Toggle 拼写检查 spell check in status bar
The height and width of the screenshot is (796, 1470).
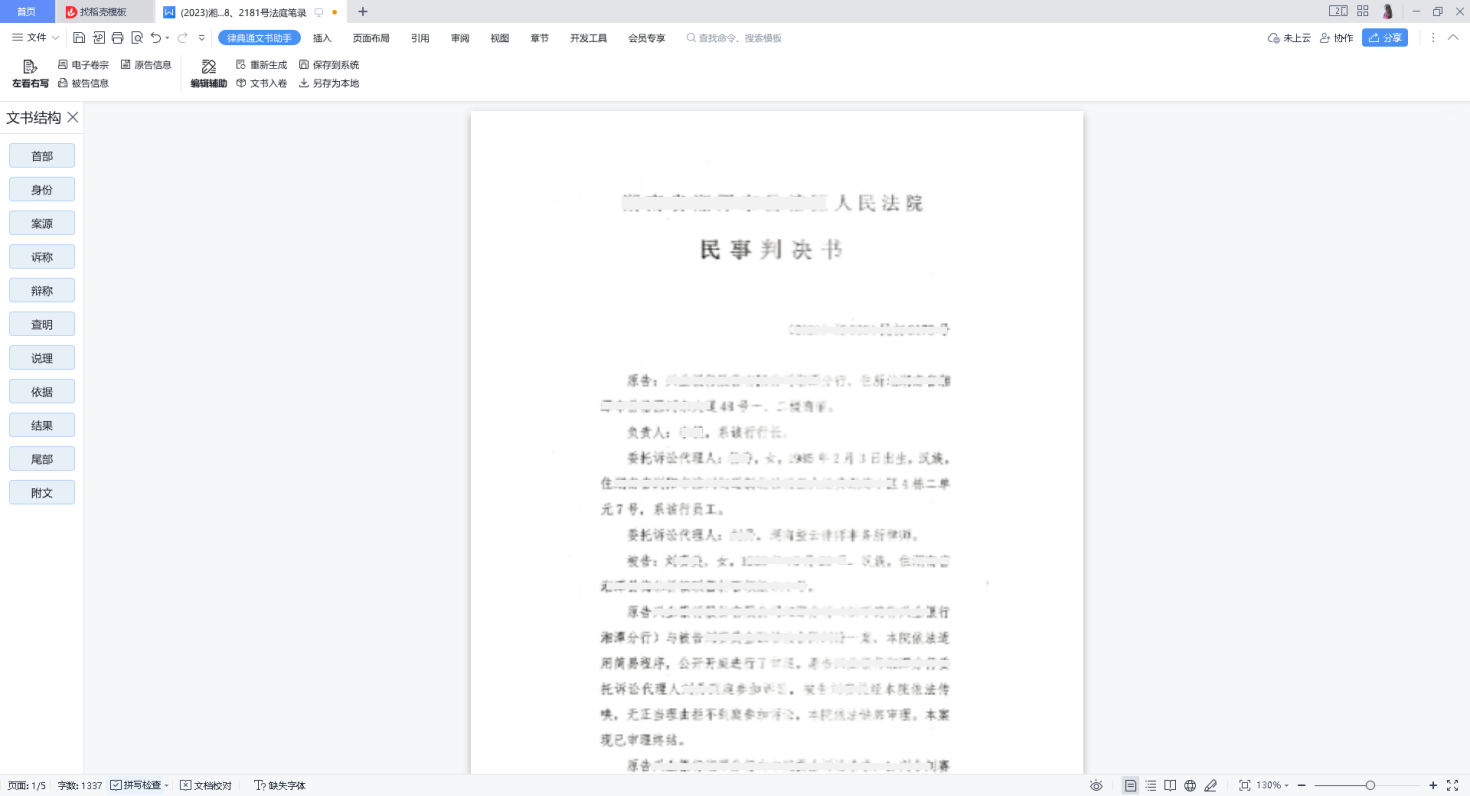click(x=139, y=786)
